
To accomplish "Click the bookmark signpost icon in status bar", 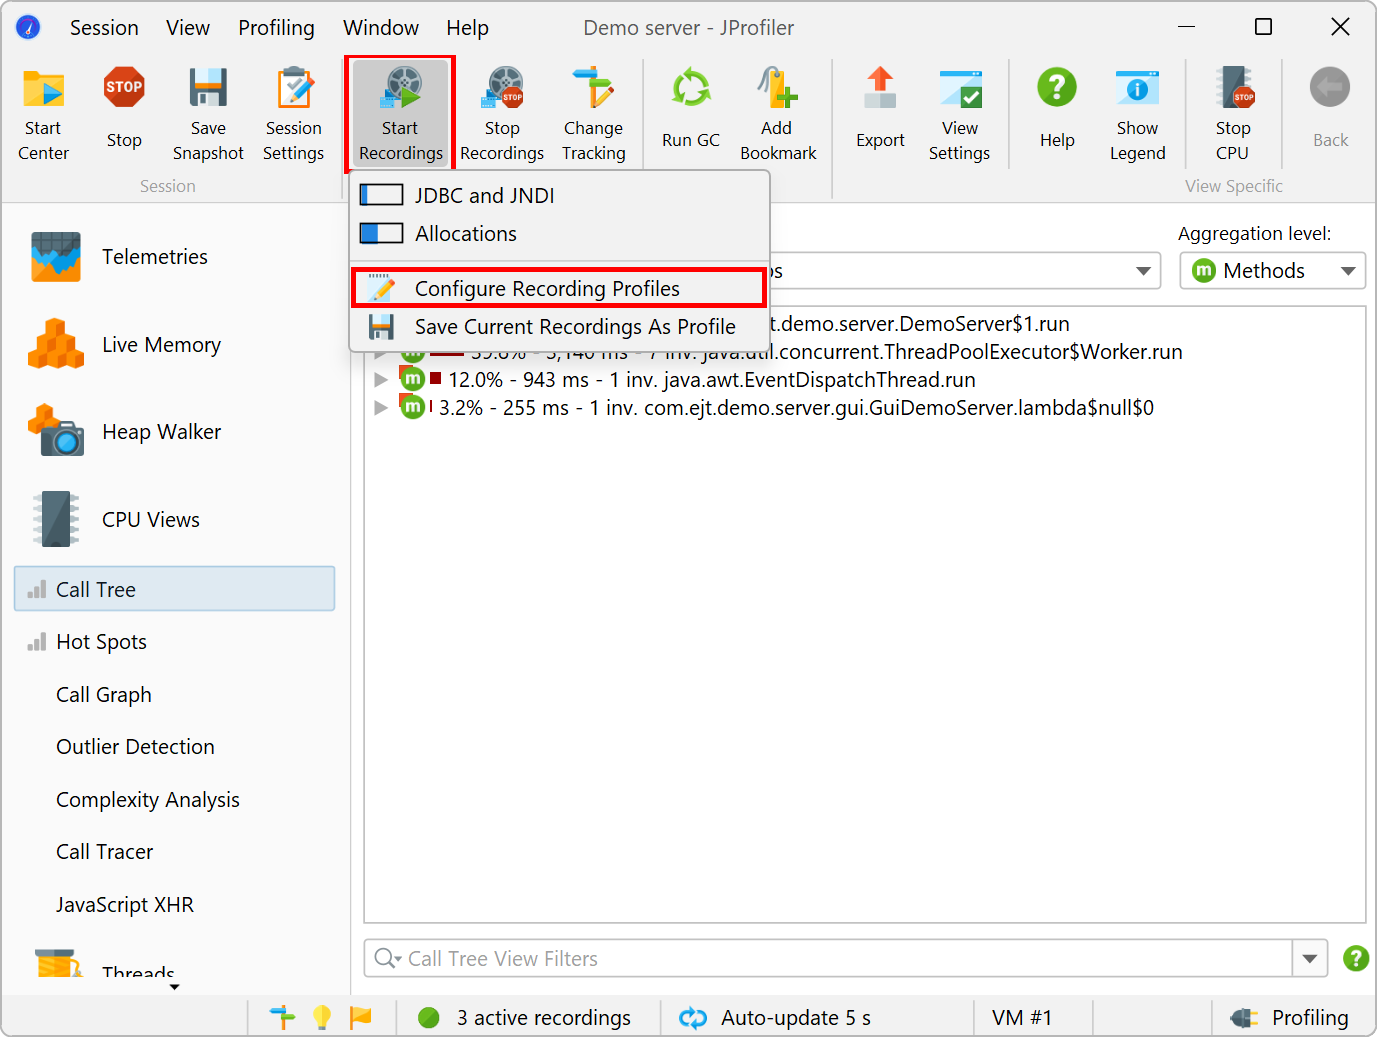I will [282, 1017].
